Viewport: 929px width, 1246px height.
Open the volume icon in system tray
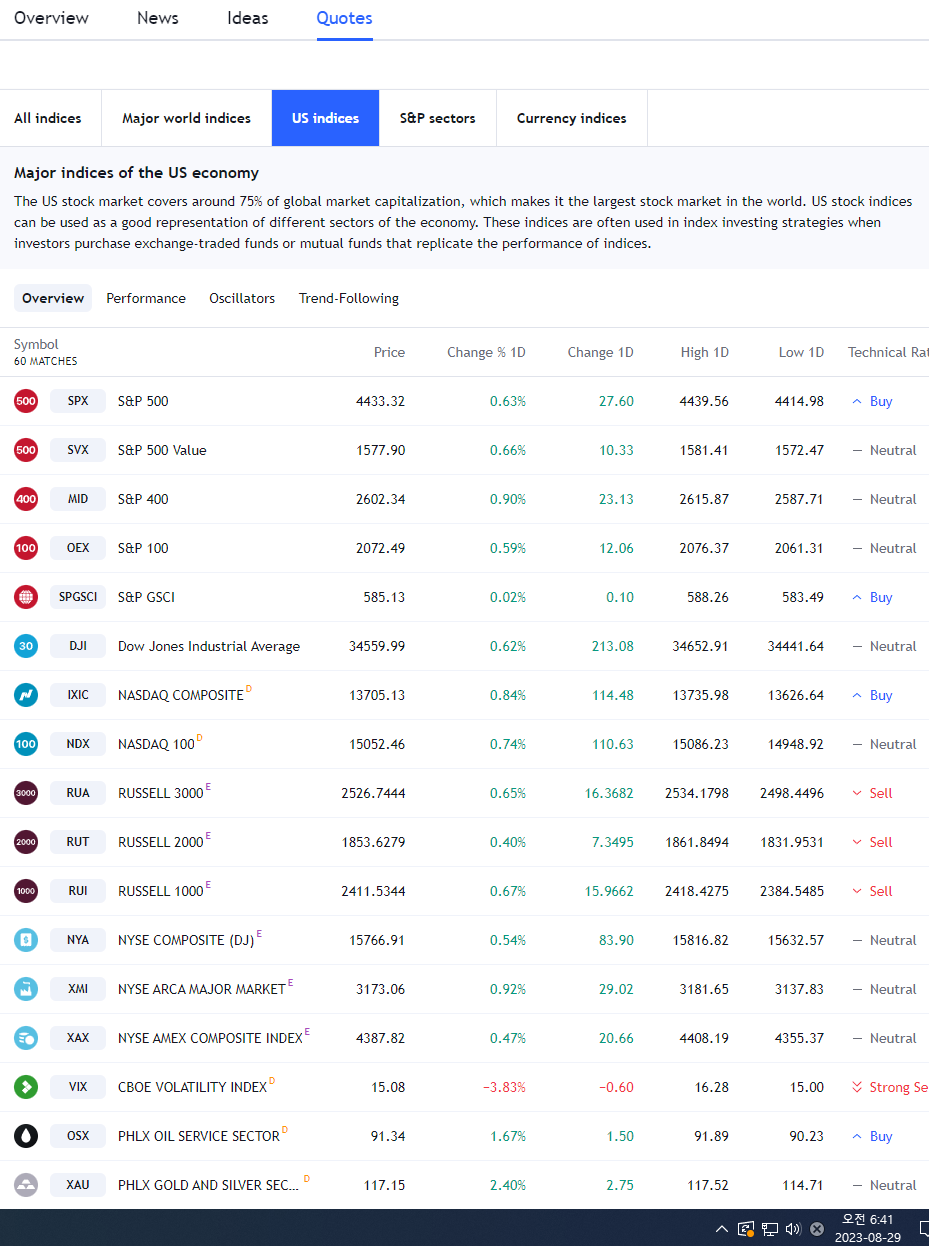(x=793, y=1229)
